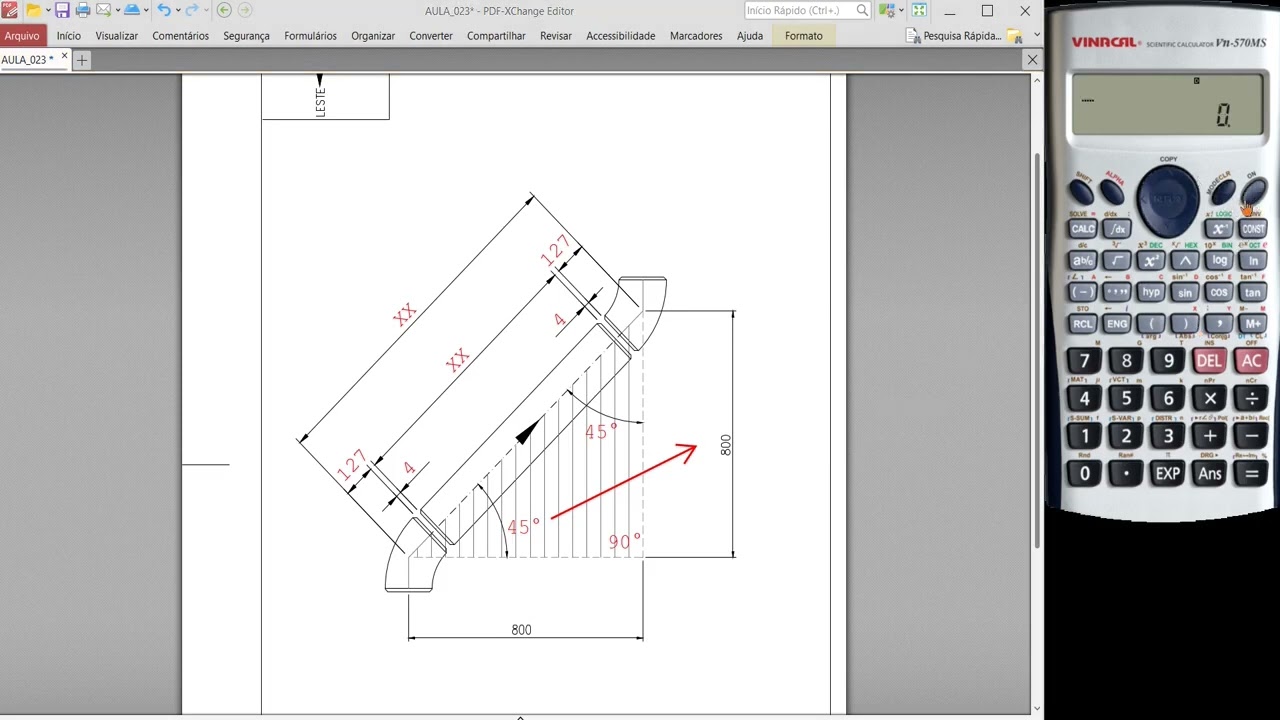Click the search folder icon beside Pesquisa Rápida
The height and width of the screenshot is (720, 1280).
(1014, 36)
